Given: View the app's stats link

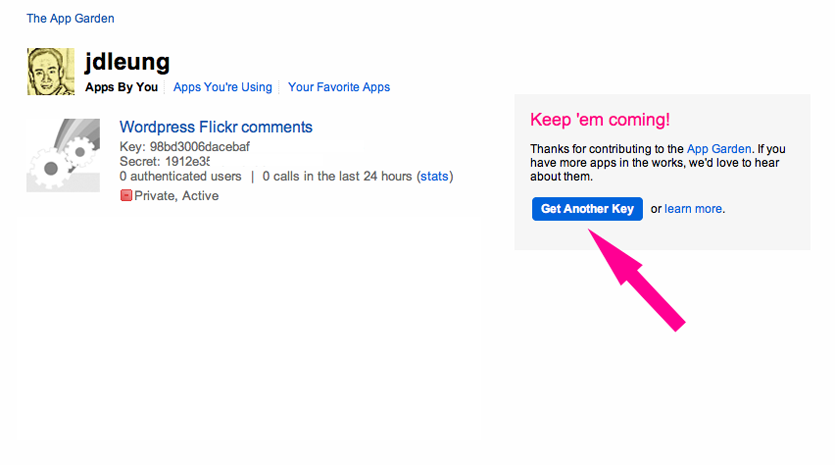Looking at the screenshot, I should 434,176.
